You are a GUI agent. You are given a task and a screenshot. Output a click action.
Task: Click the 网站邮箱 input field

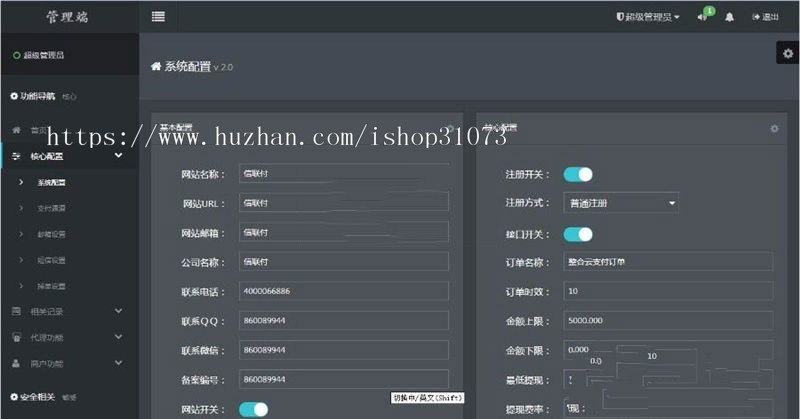(x=344, y=232)
